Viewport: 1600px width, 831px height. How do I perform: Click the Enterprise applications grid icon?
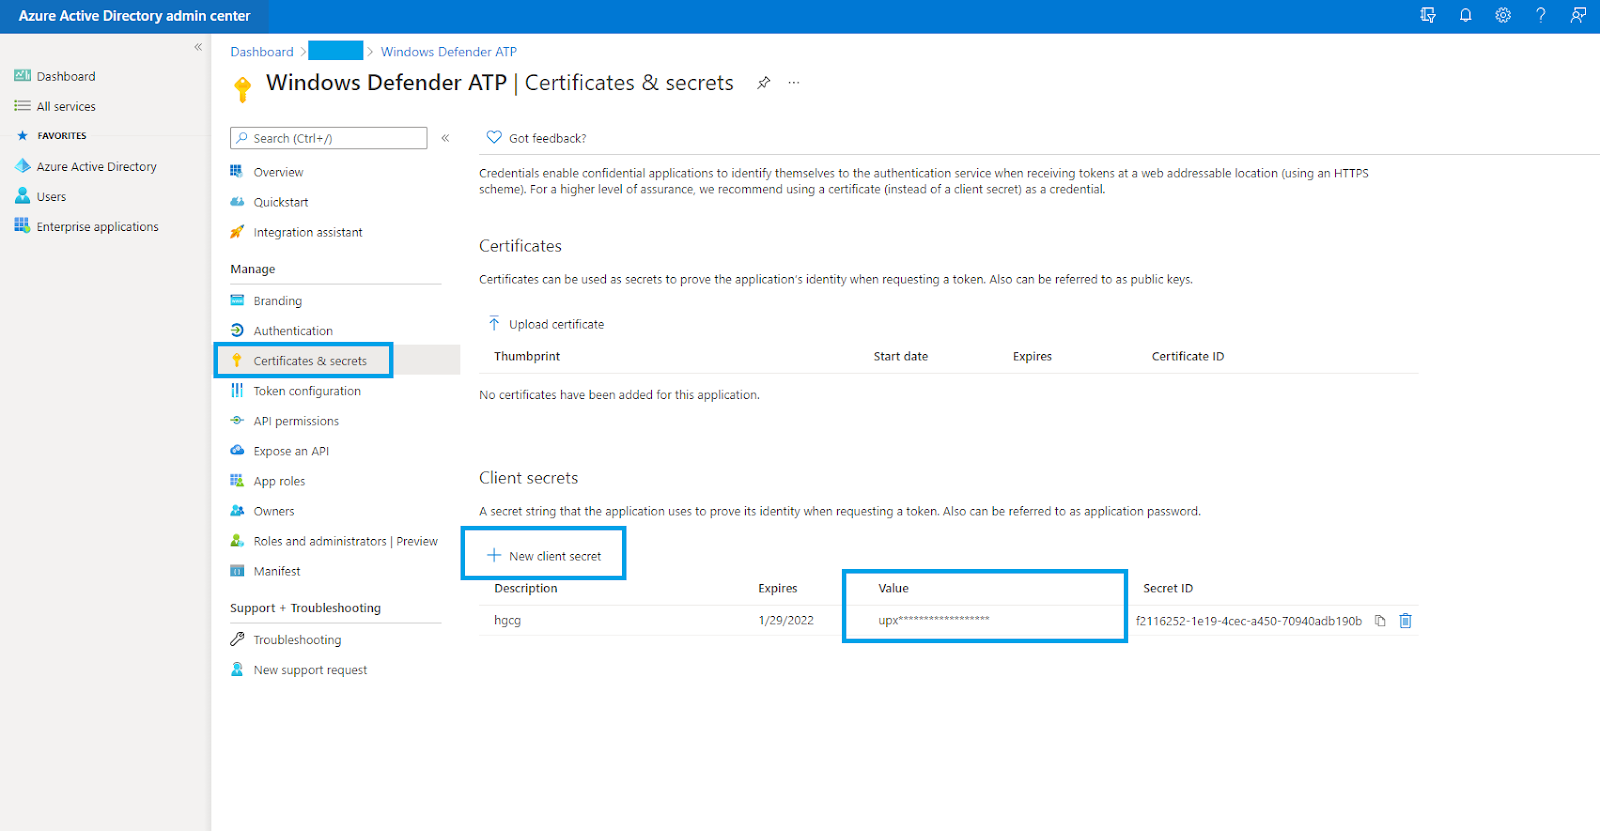(x=22, y=226)
